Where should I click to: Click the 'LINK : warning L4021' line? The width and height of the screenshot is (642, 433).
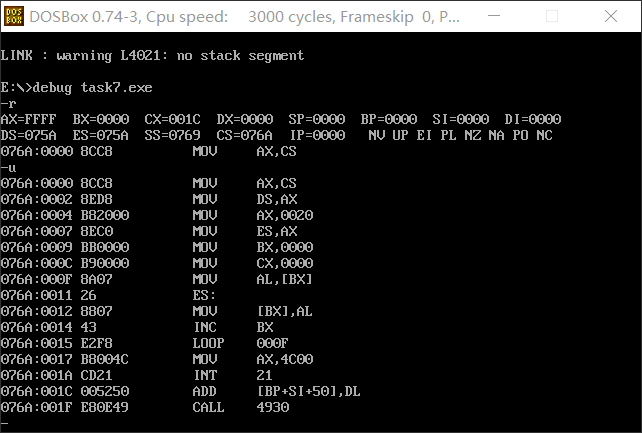coord(152,56)
